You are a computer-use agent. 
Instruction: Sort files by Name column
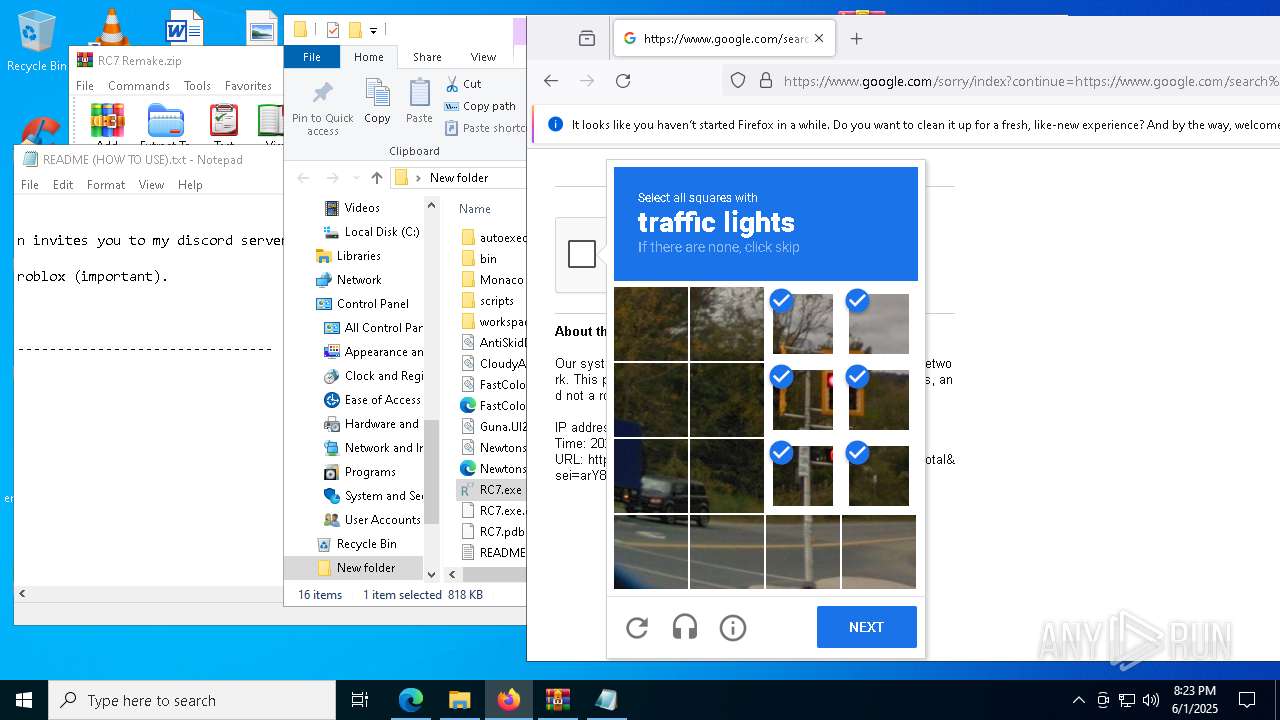coord(475,209)
